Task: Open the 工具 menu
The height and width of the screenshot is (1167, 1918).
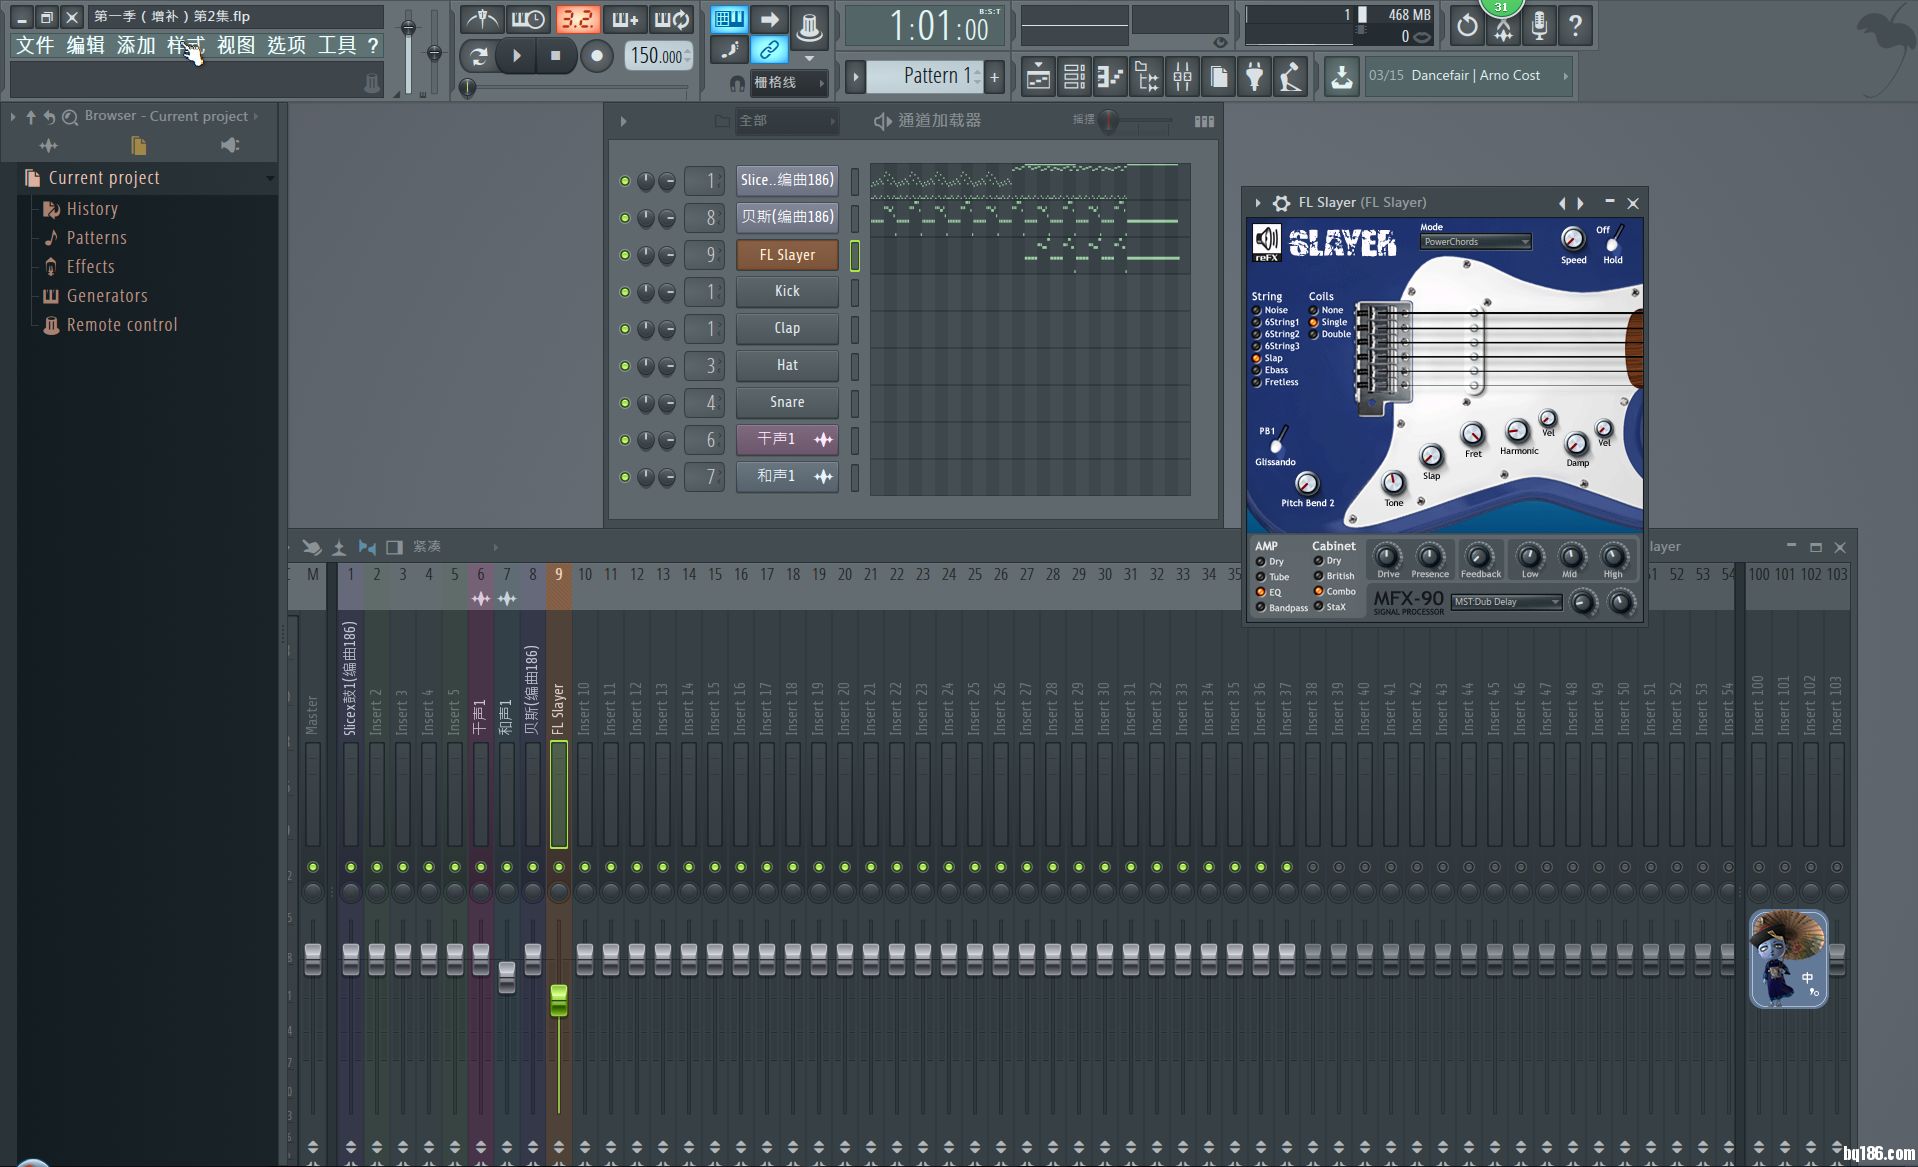Action: pos(337,45)
